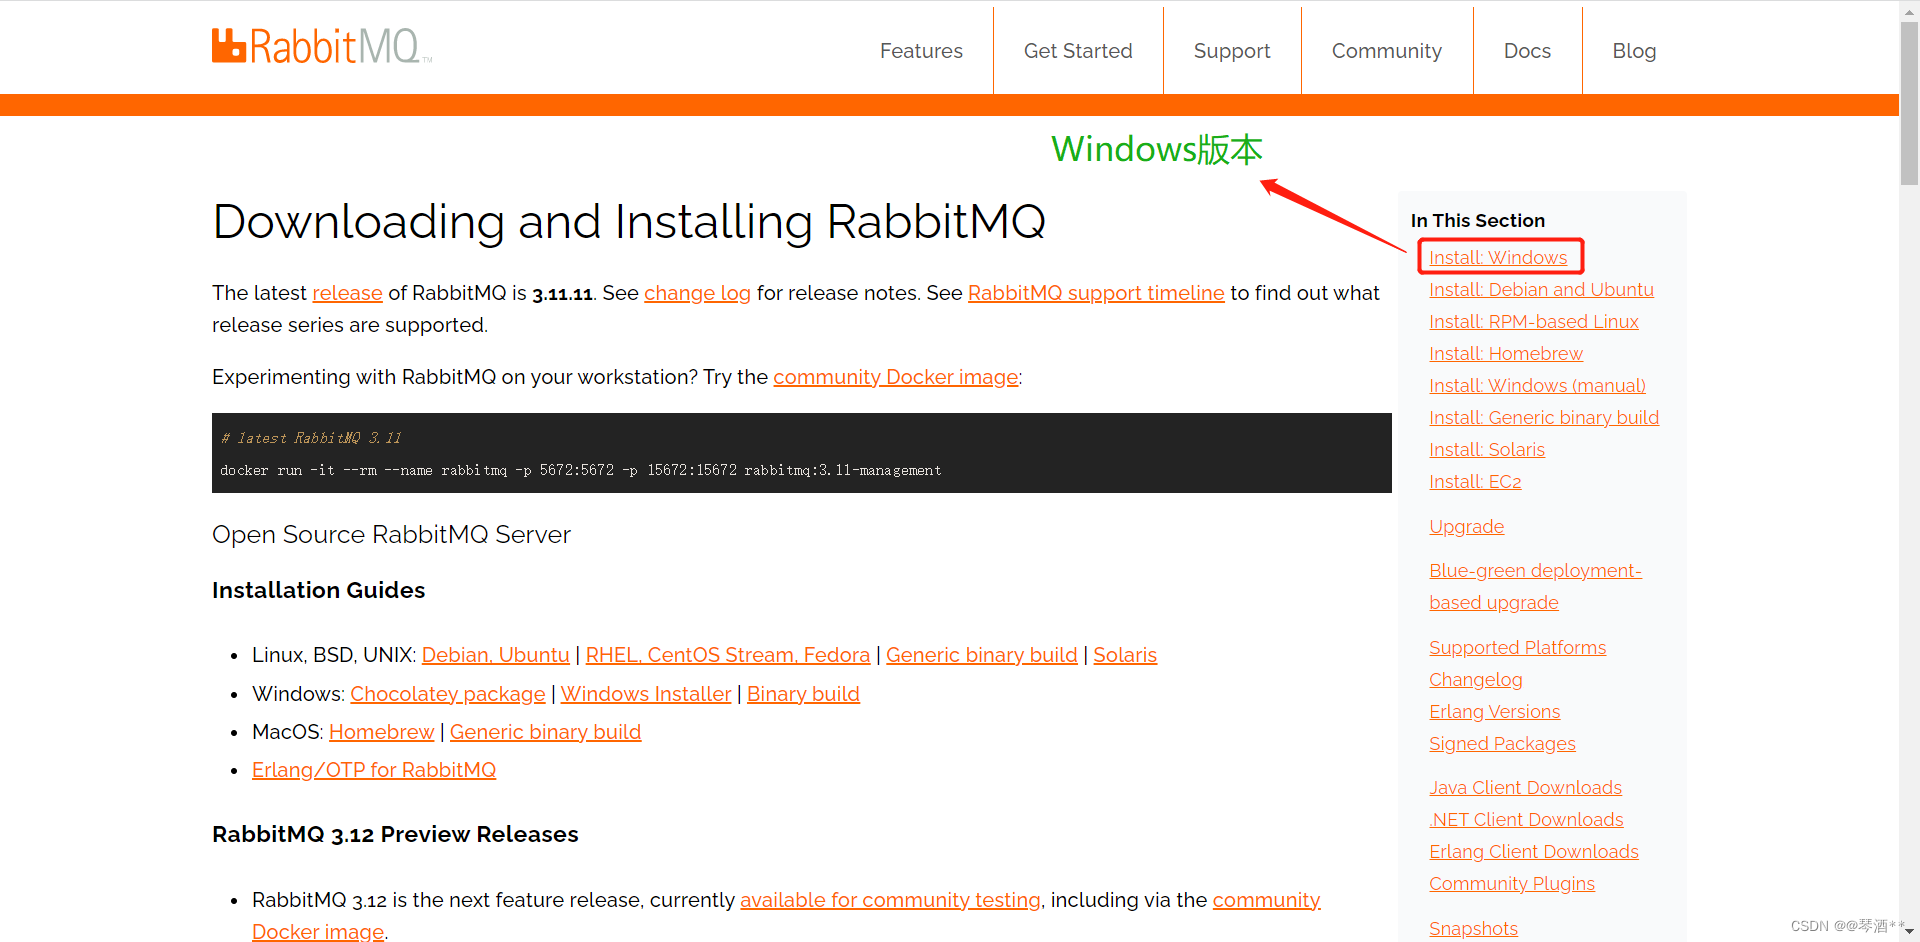This screenshot has width=1920, height=942.
Task: Open the Changelog sidebar link
Action: (x=1475, y=680)
